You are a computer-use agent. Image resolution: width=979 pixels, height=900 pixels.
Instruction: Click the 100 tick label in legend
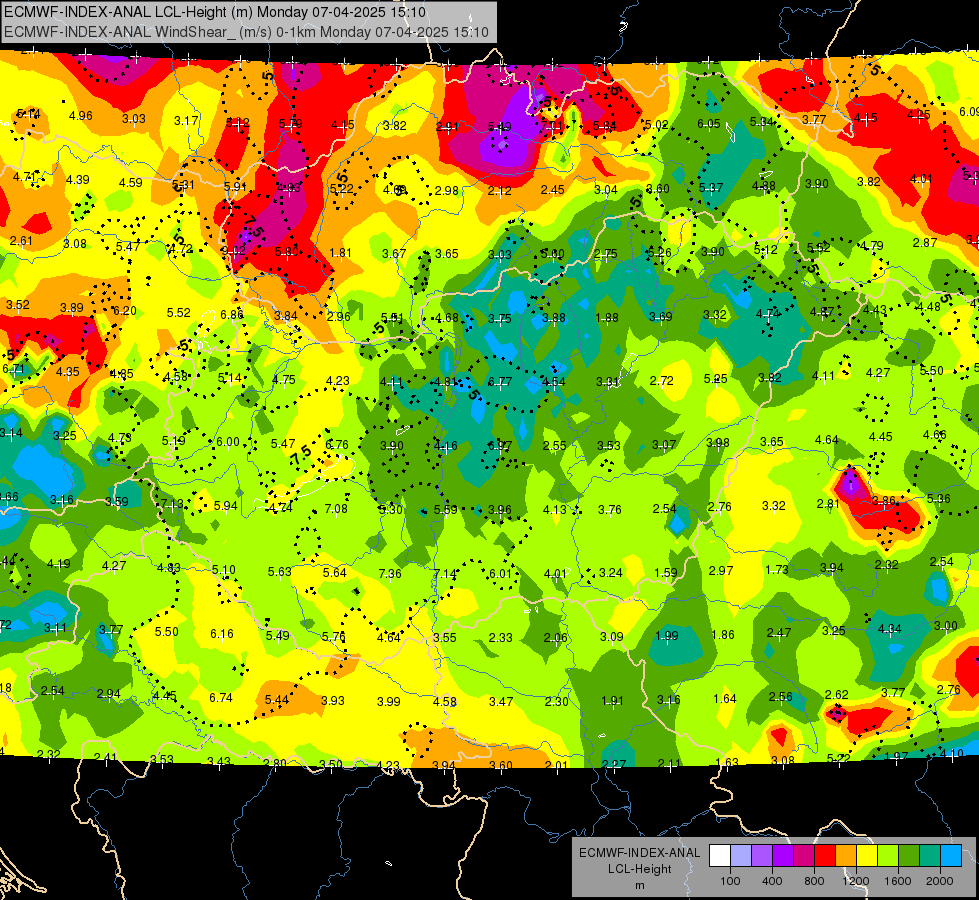[731, 881]
